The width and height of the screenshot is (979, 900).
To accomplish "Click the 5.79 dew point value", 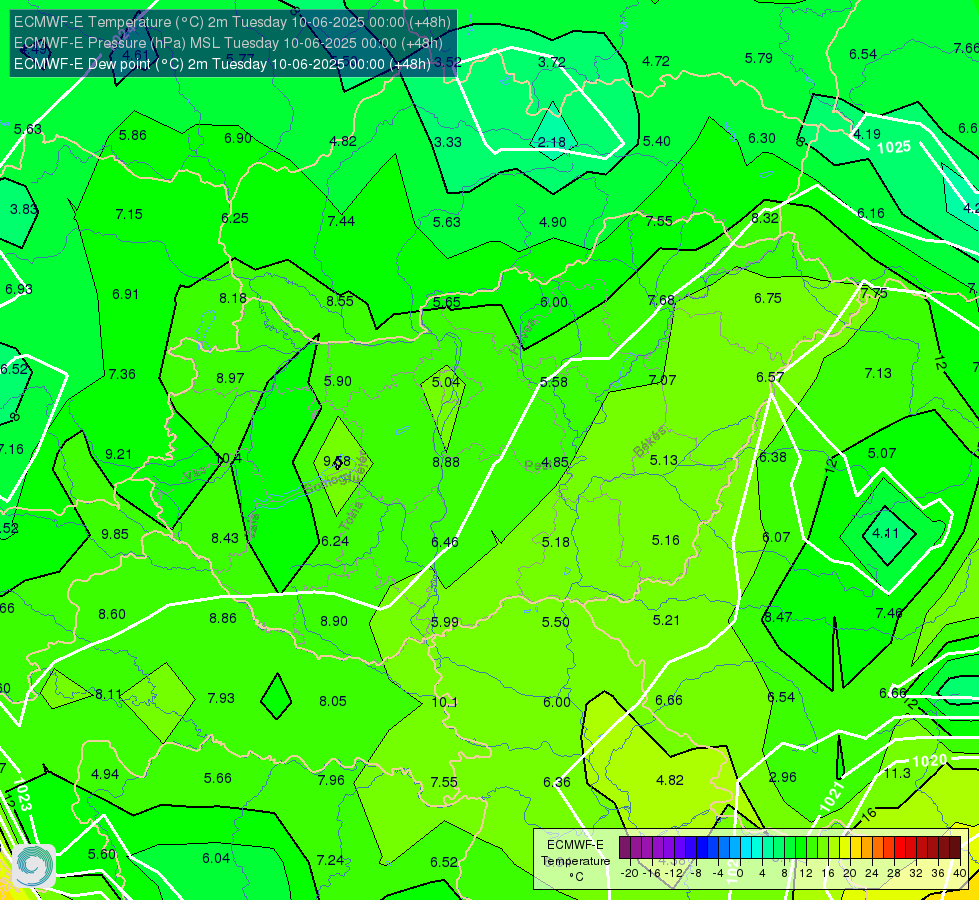I will pos(759,58).
